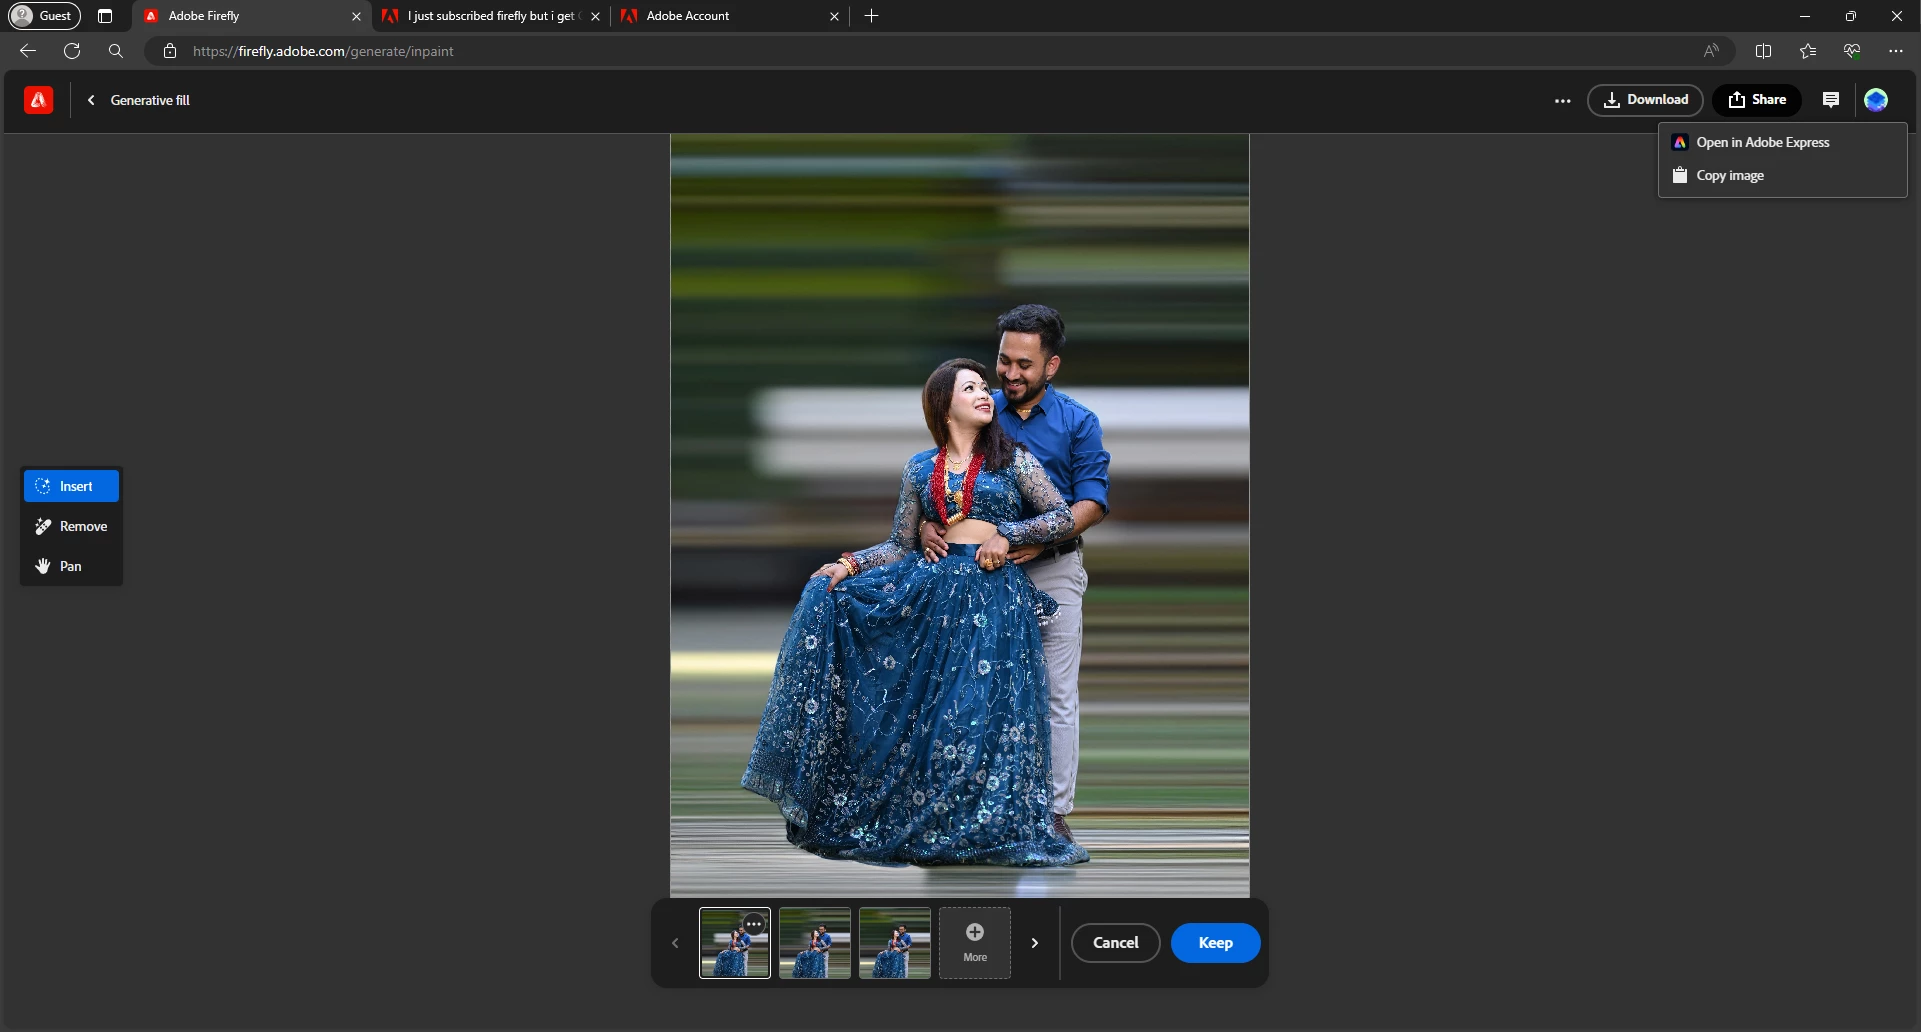Select the Remove tool
The width and height of the screenshot is (1921, 1032).
pyautogui.click(x=71, y=526)
